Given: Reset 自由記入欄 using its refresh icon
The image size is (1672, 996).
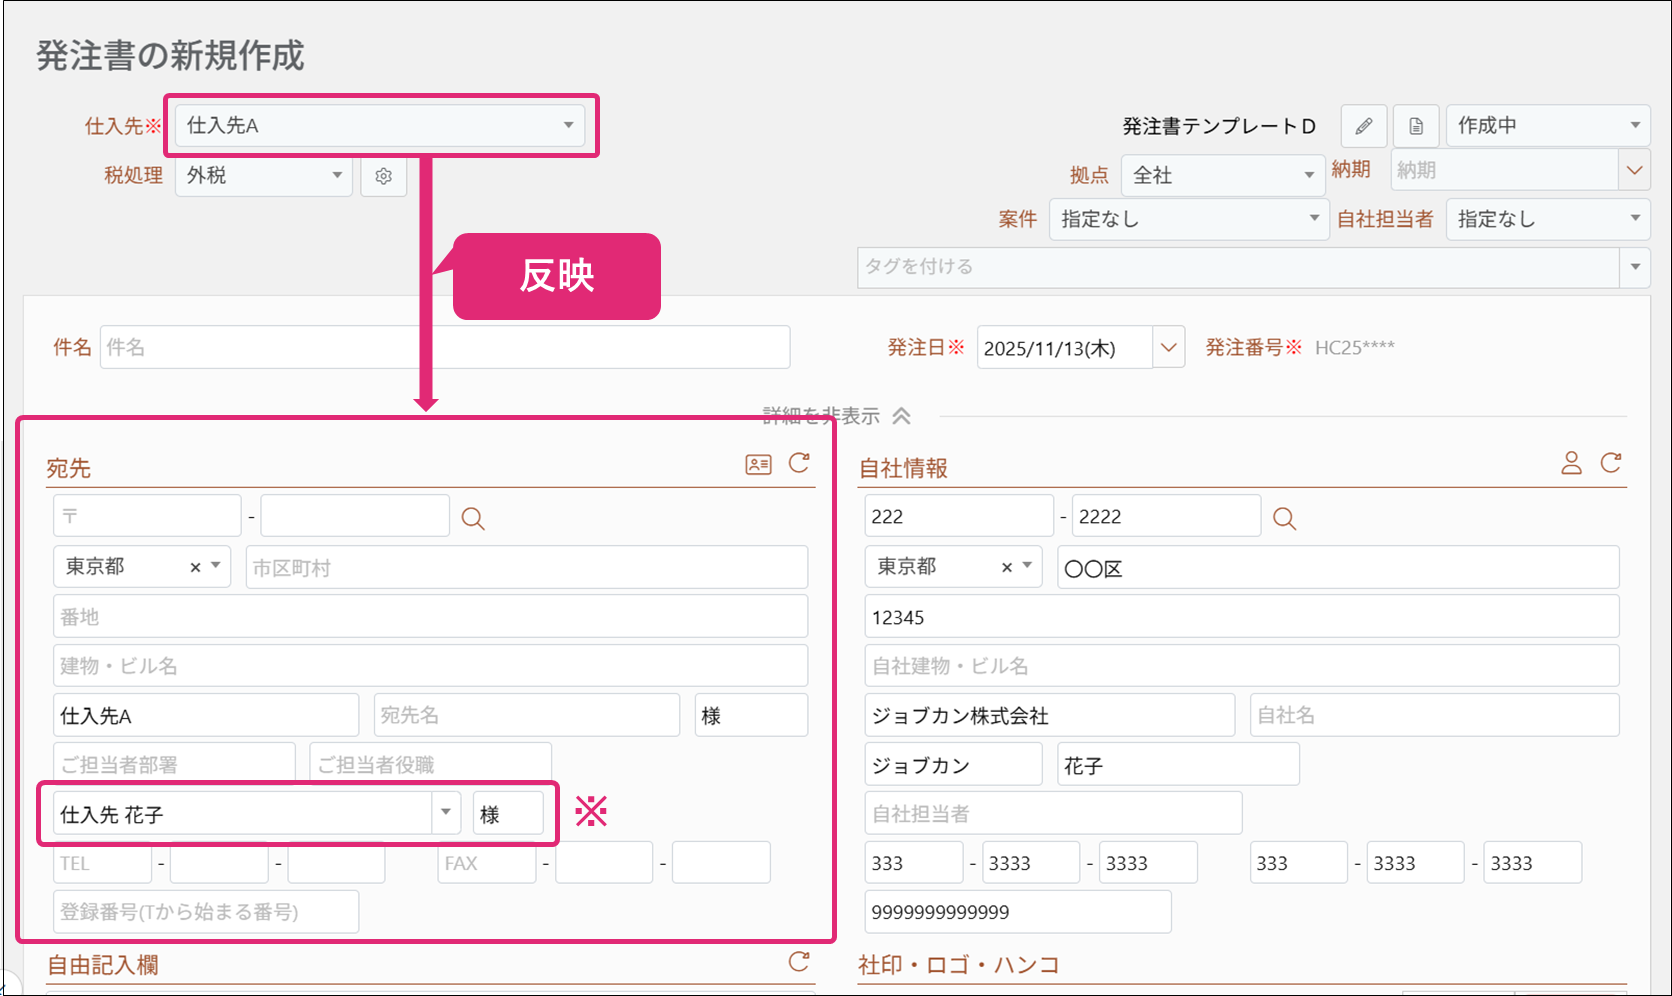Looking at the screenshot, I should click(x=799, y=962).
